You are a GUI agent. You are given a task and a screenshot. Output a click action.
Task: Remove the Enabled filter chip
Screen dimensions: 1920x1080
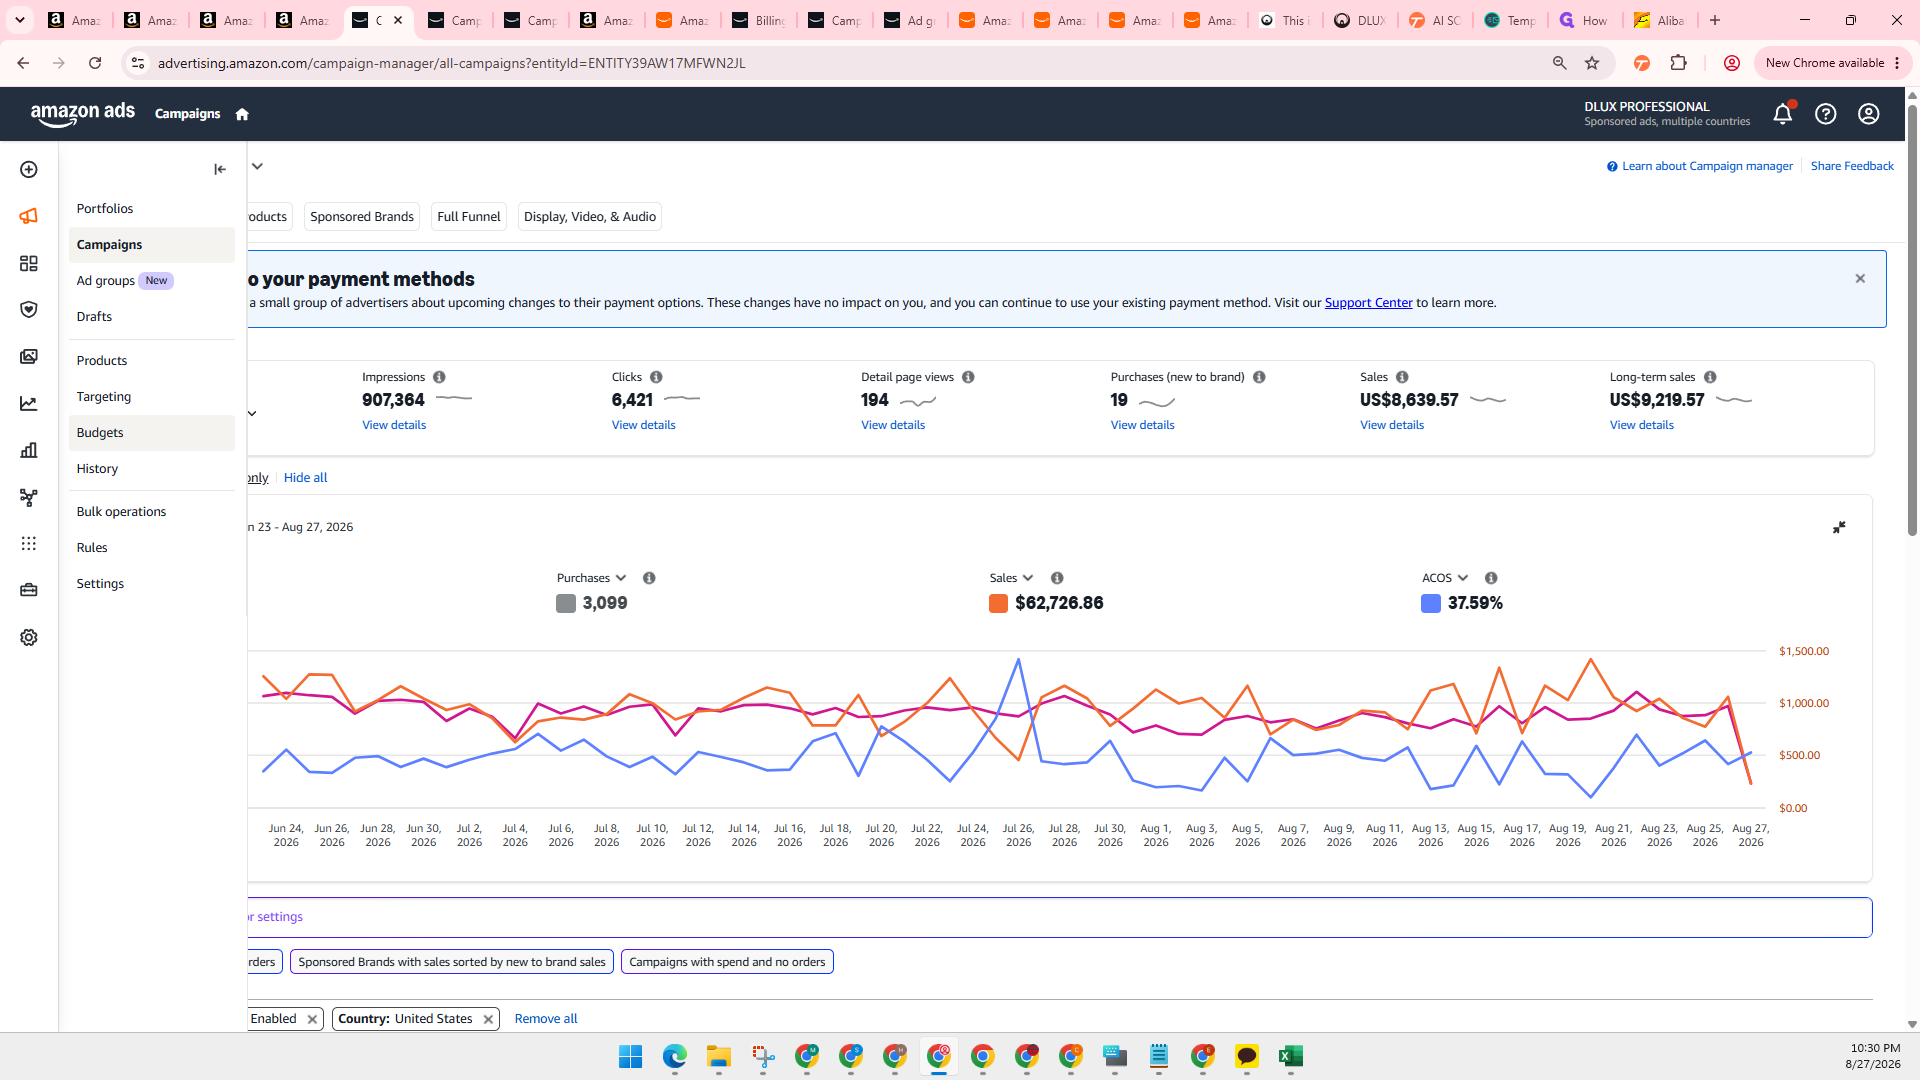312,1019
